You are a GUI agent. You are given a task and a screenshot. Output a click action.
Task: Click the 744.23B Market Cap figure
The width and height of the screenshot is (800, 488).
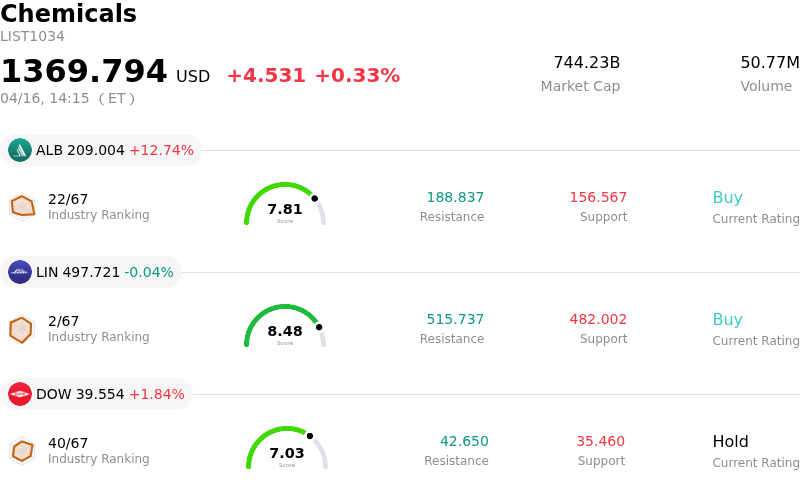tap(586, 63)
